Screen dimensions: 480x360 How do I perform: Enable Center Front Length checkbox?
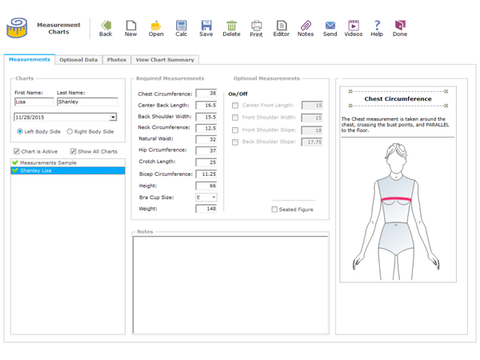tap(235, 105)
